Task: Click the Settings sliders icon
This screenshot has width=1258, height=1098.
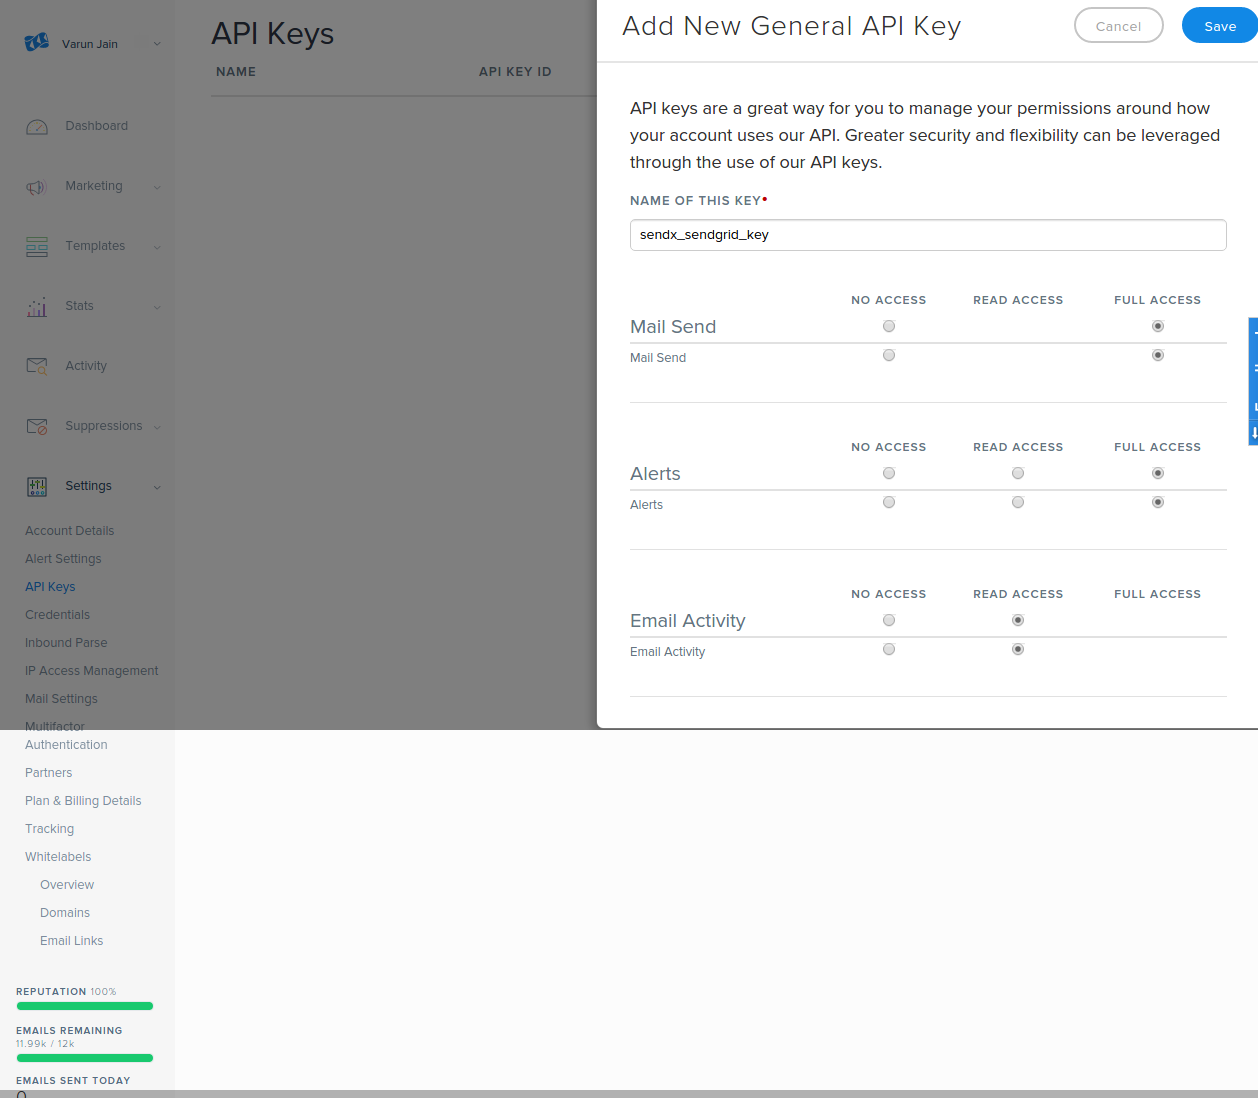Action: click(x=37, y=487)
